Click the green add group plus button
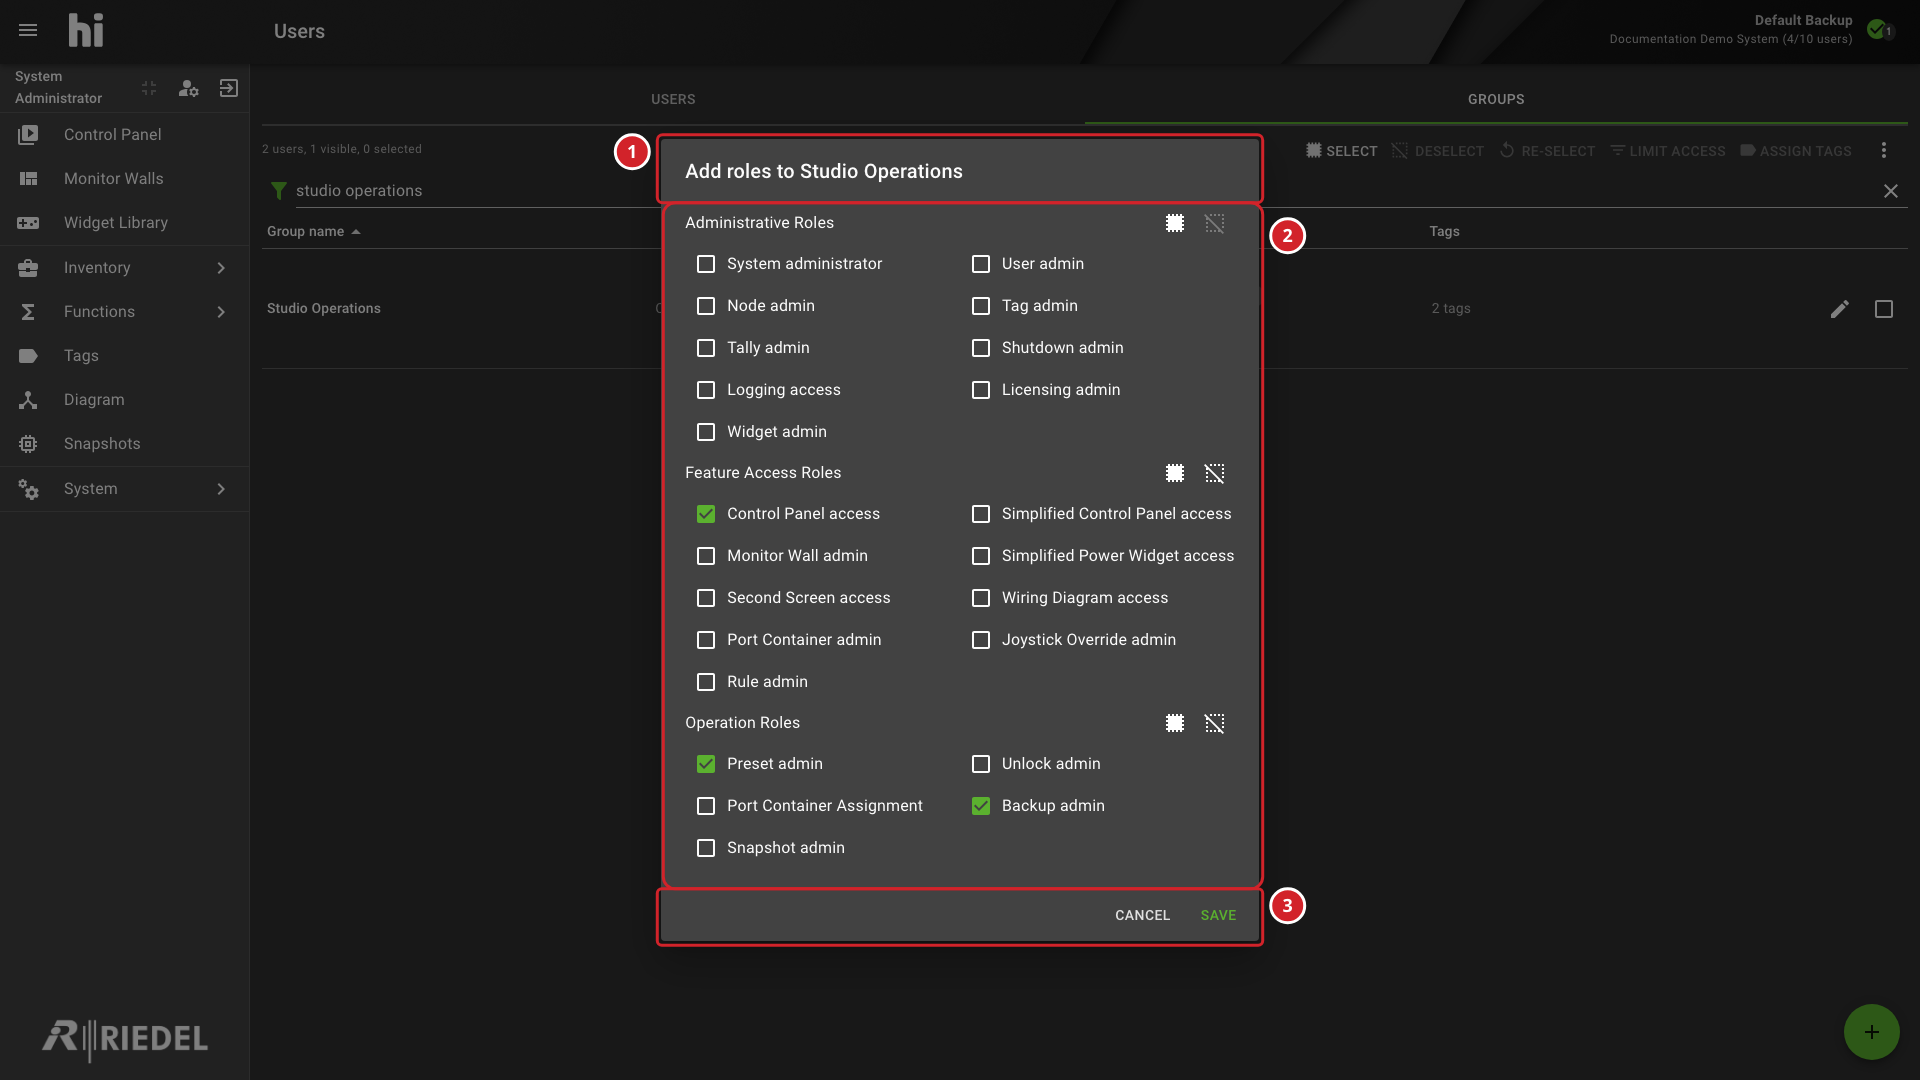The height and width of the screenshot is (1080, 1920). 1871,1032
